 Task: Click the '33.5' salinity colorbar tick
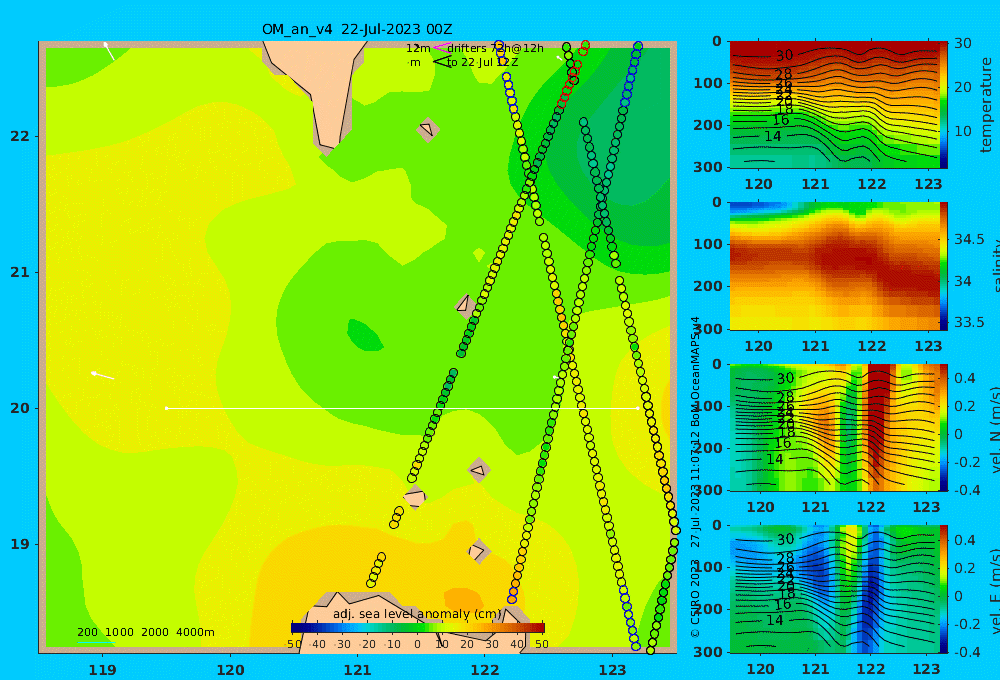coord(969,322)
